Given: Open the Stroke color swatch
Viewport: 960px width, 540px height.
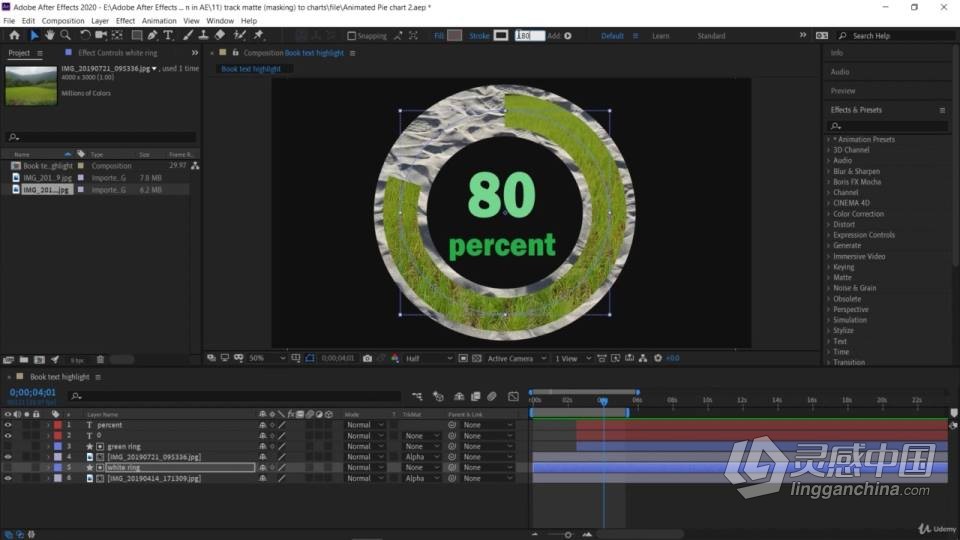Looking at the screenshot, I should tap(501, 36).
